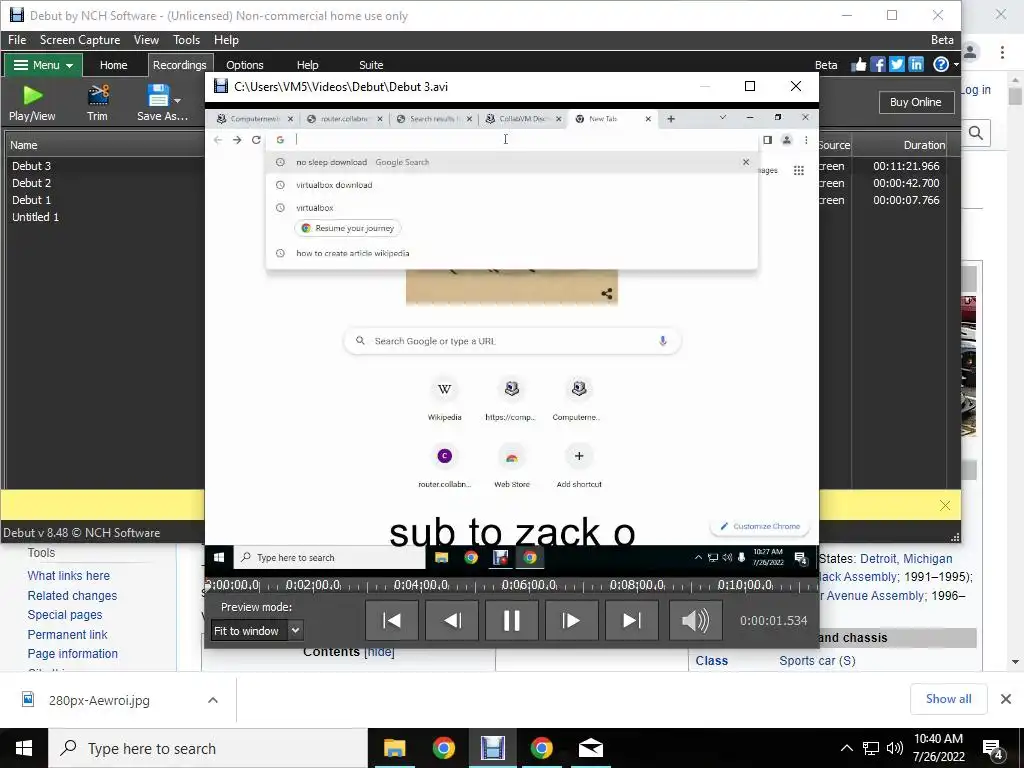1024x768 pixels.
Task: Click the Class link in infobox
Action: (x=711, y=661)
